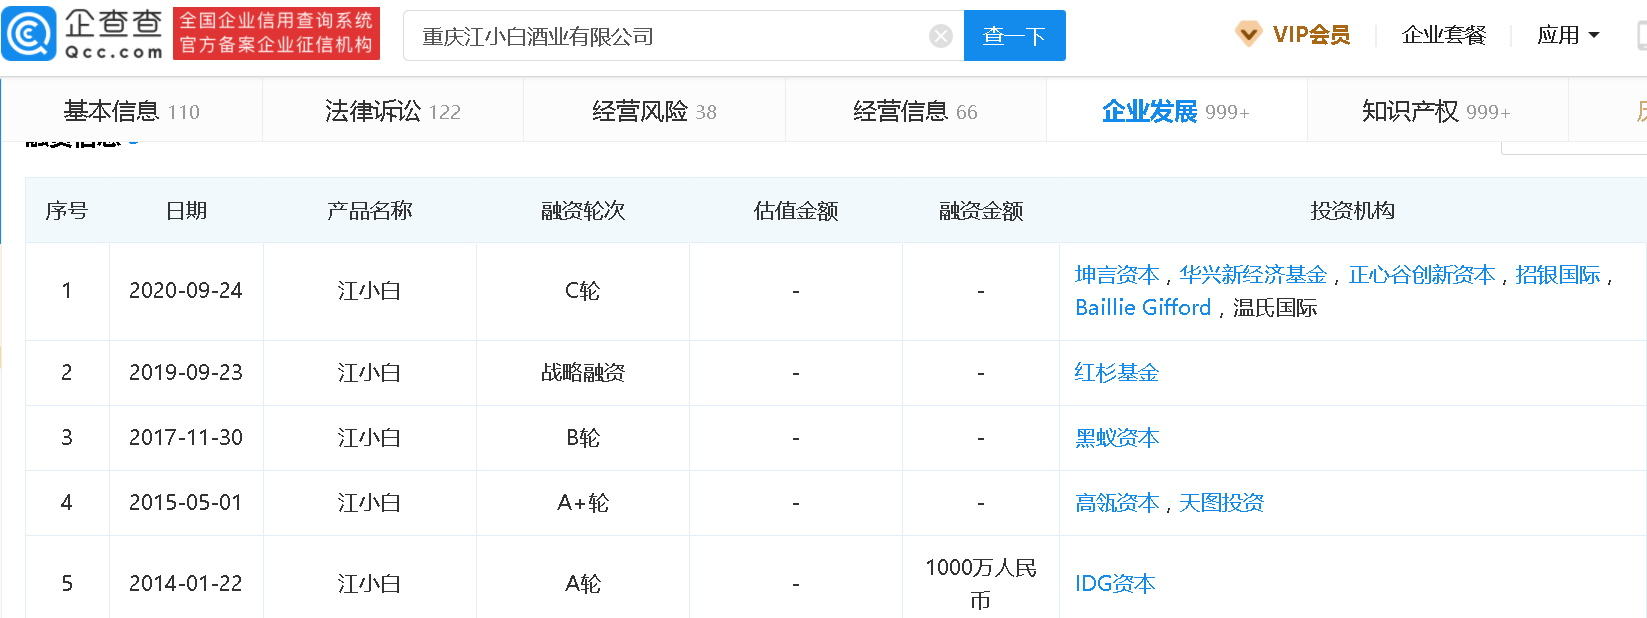This screenshot has height=618, width=1647.
Task: Open investor link 天图投资
Action: (x=1221, y=503)
